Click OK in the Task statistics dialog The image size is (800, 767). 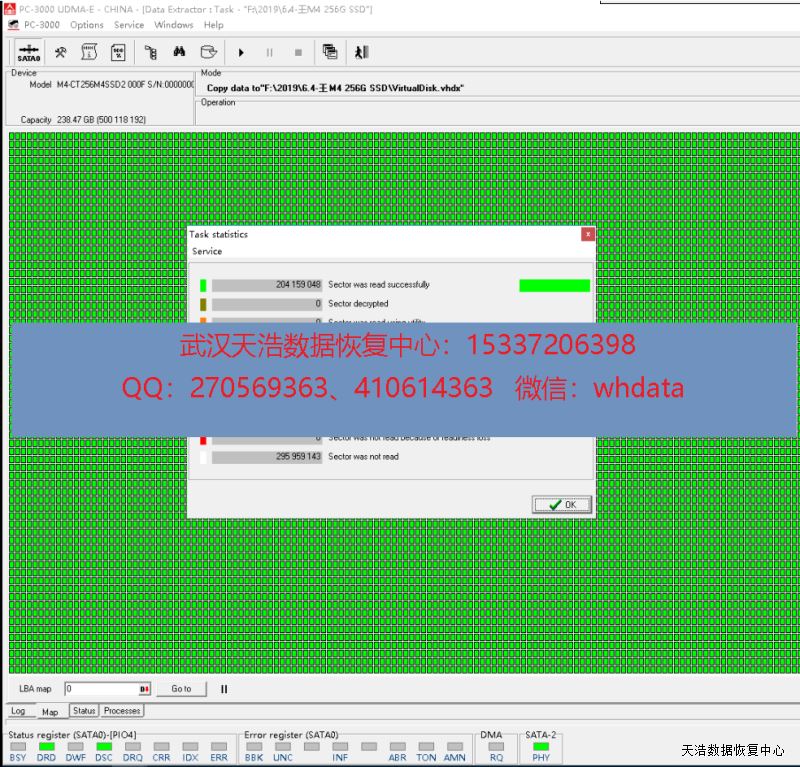[561, 505]
